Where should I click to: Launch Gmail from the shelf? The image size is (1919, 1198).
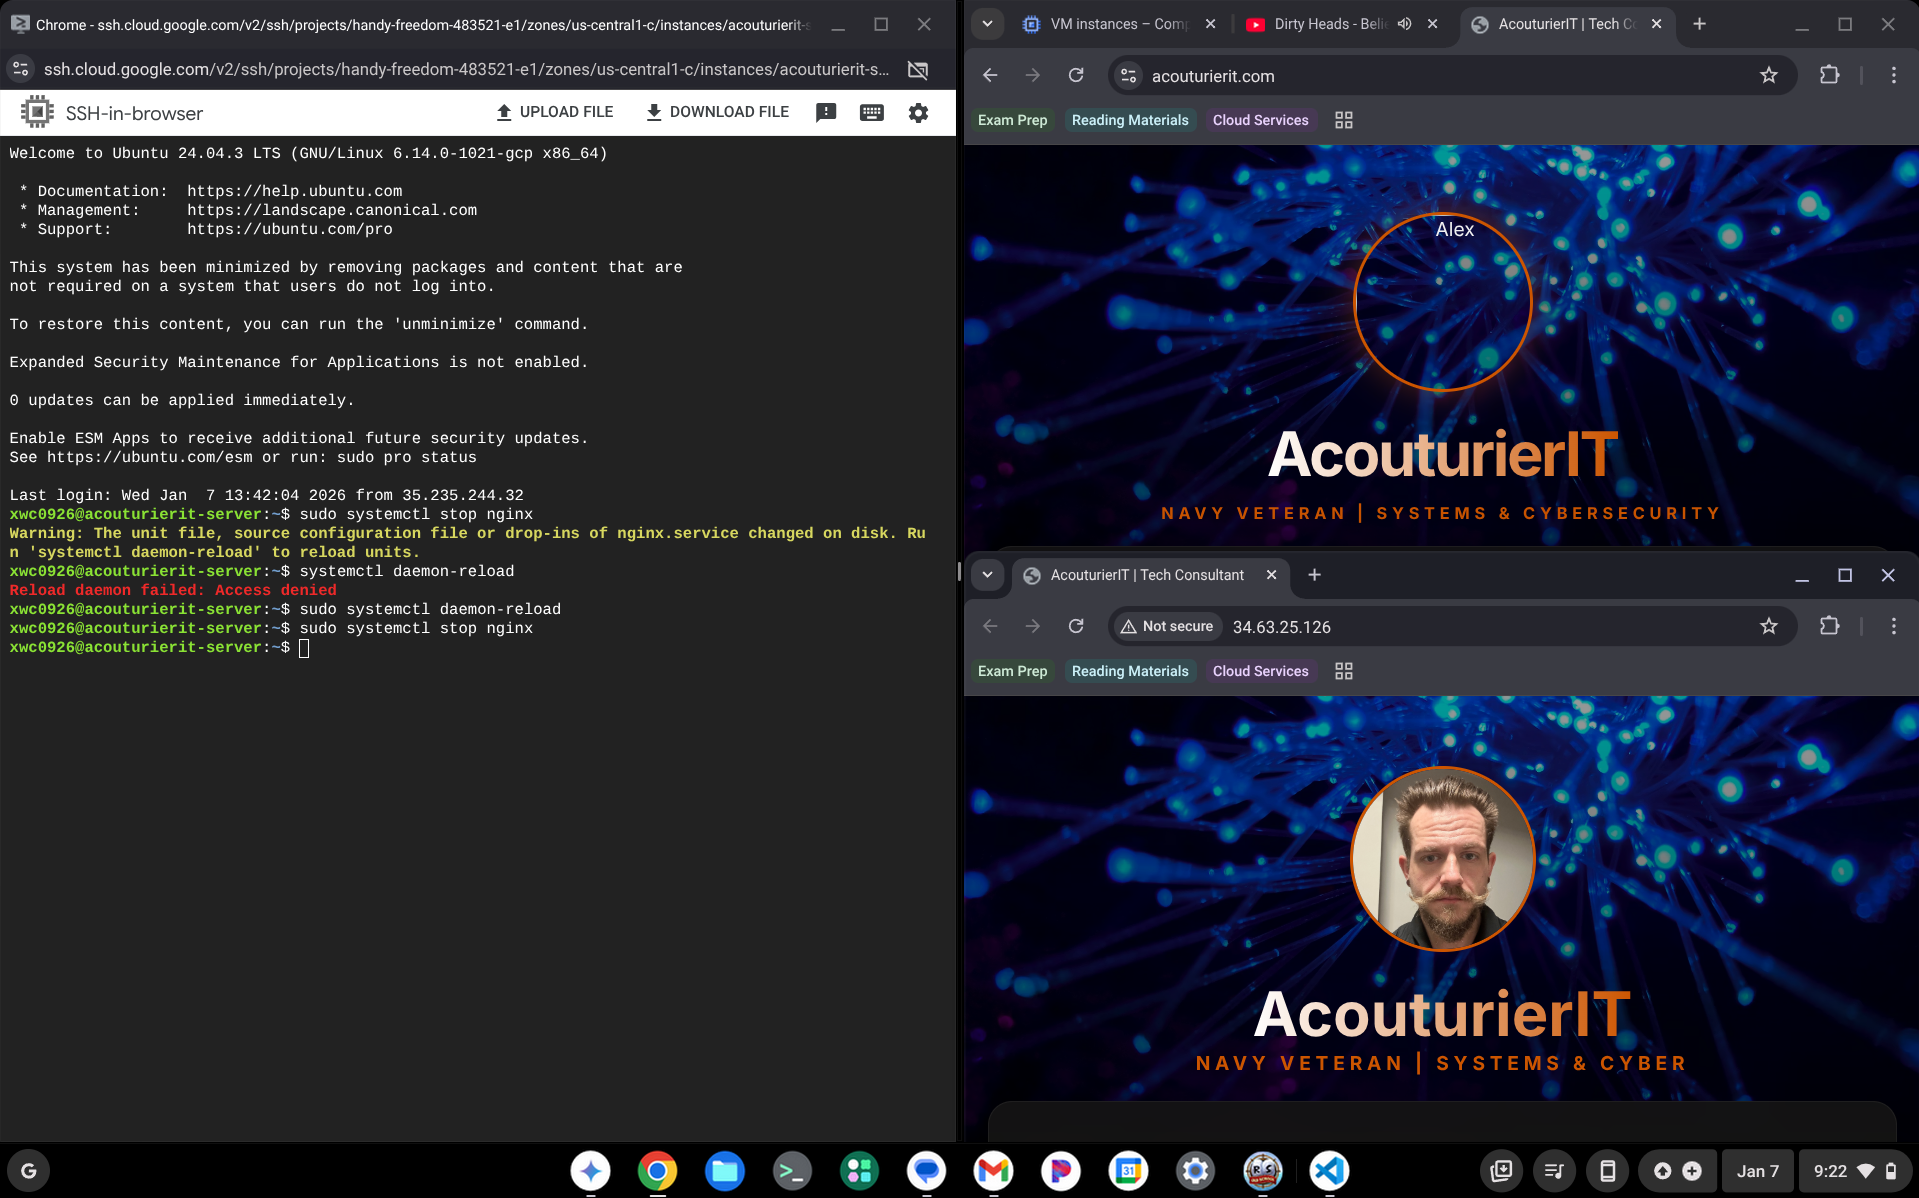pyautogui.click(x=993, y=1170)
